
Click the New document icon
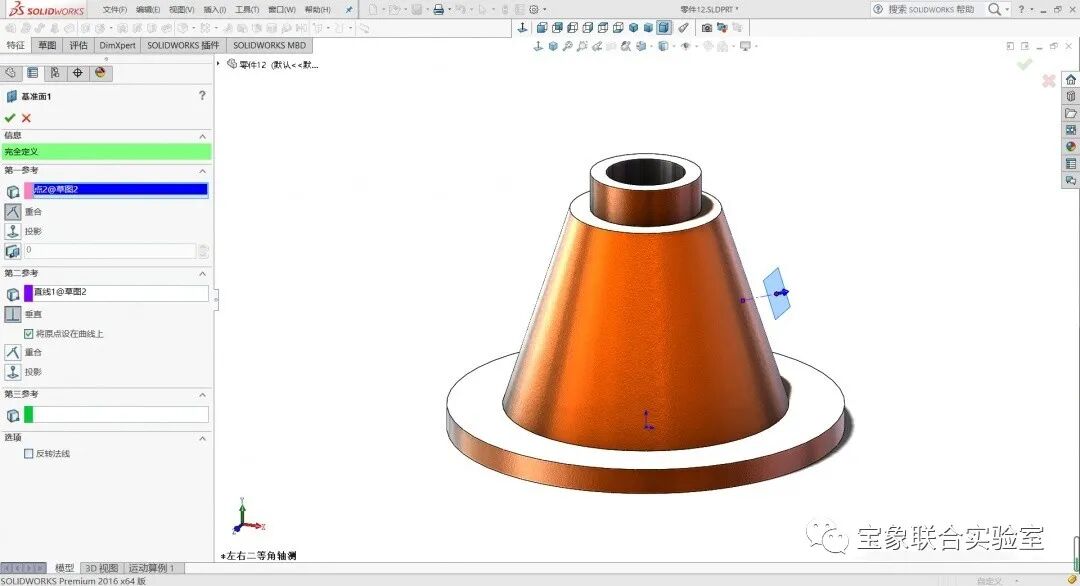[373, 10]
